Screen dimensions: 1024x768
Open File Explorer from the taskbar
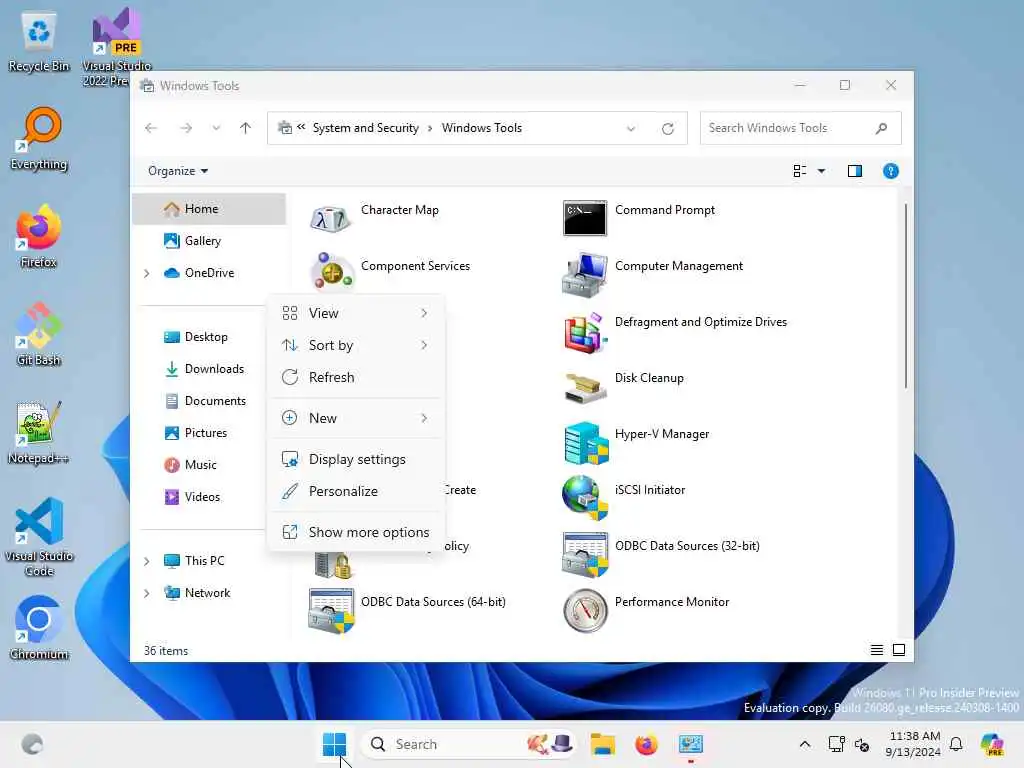coord(603,744)
